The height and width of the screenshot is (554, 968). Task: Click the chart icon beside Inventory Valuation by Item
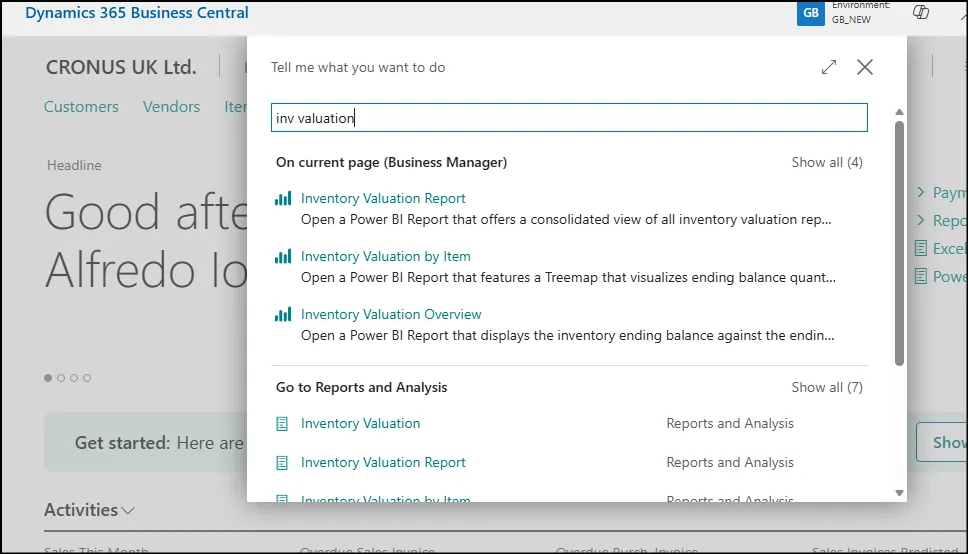[x=283, y=256]
